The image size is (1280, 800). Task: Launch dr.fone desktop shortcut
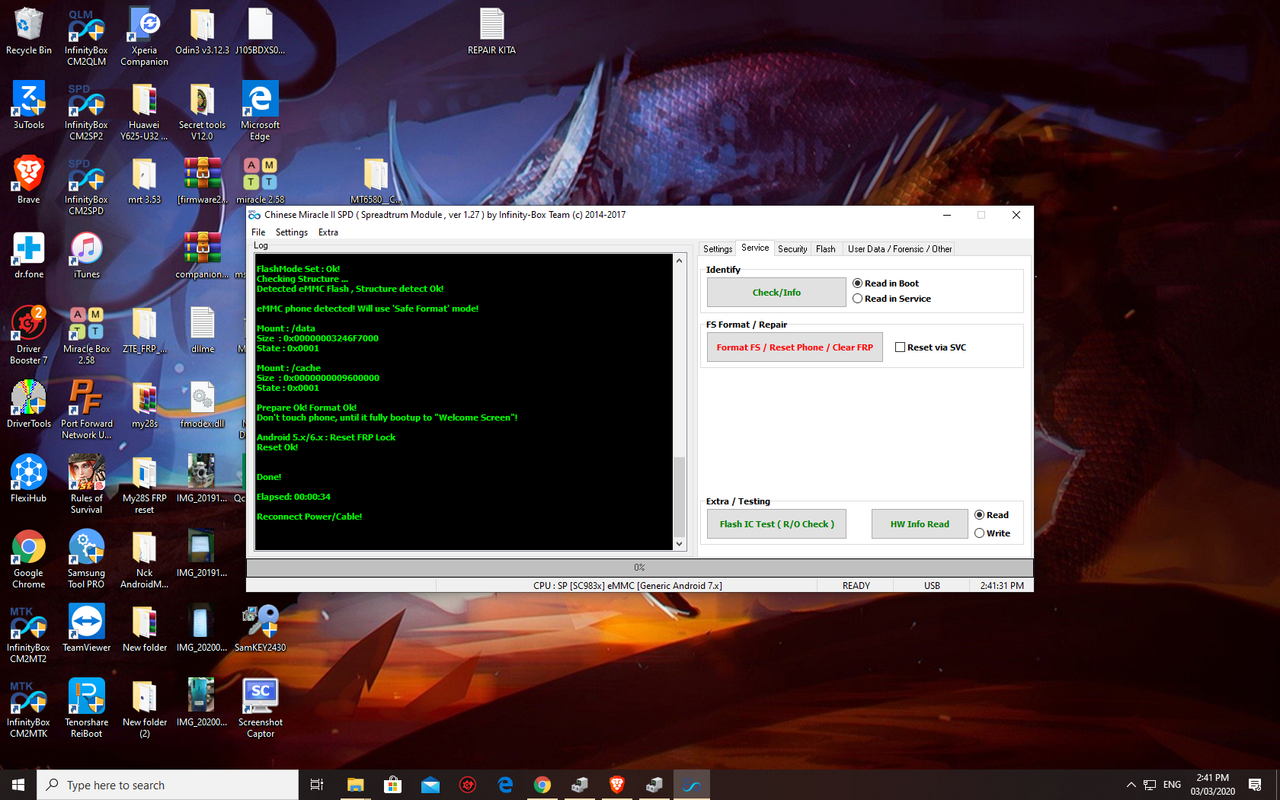[x=29, y=254]
